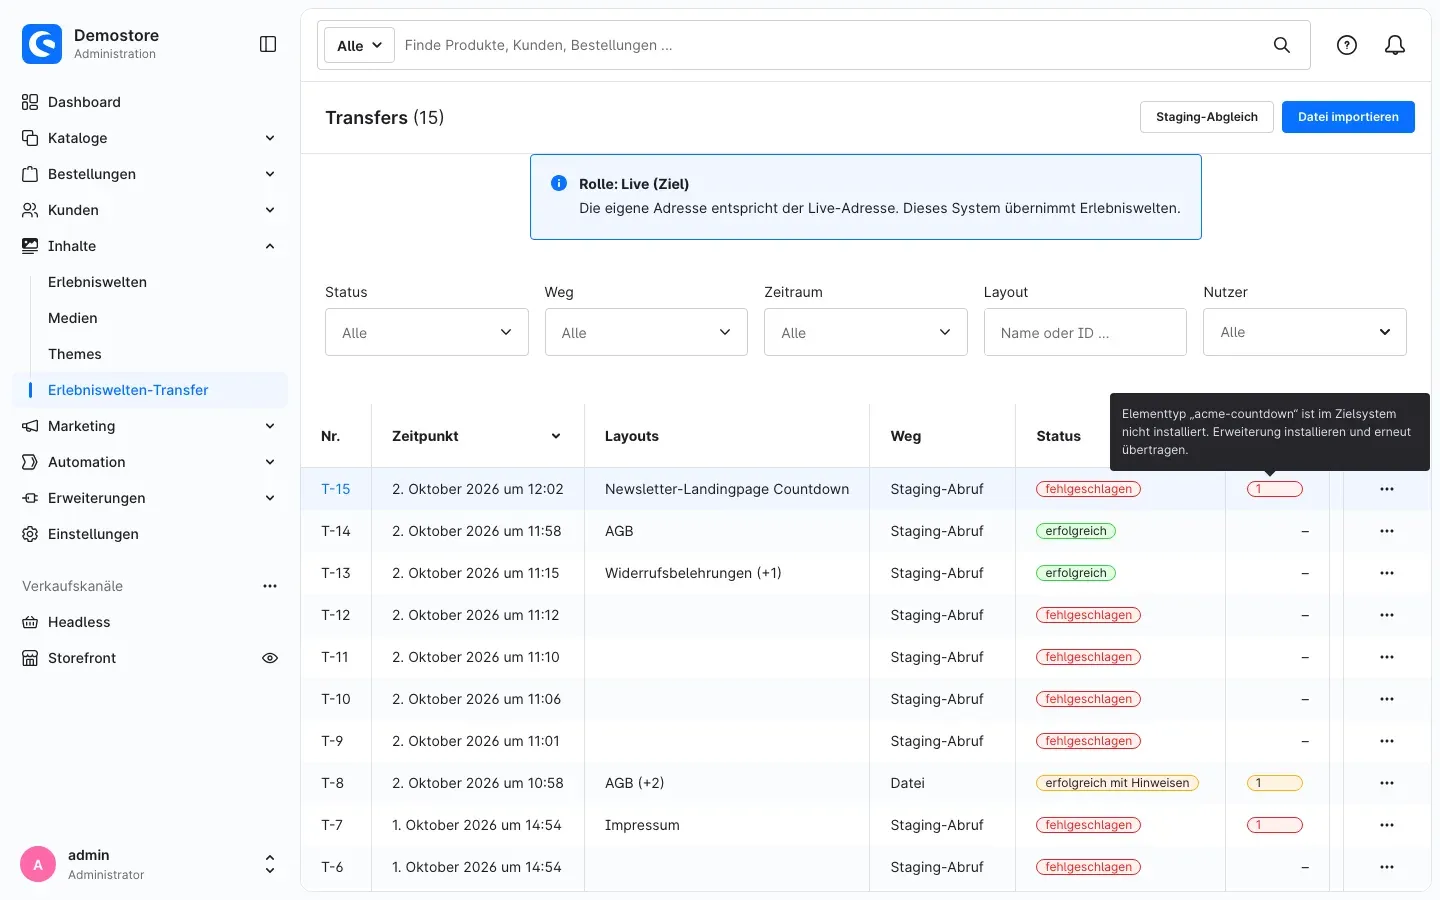Click the Datei importieren button

click(x=1348, y=117)
